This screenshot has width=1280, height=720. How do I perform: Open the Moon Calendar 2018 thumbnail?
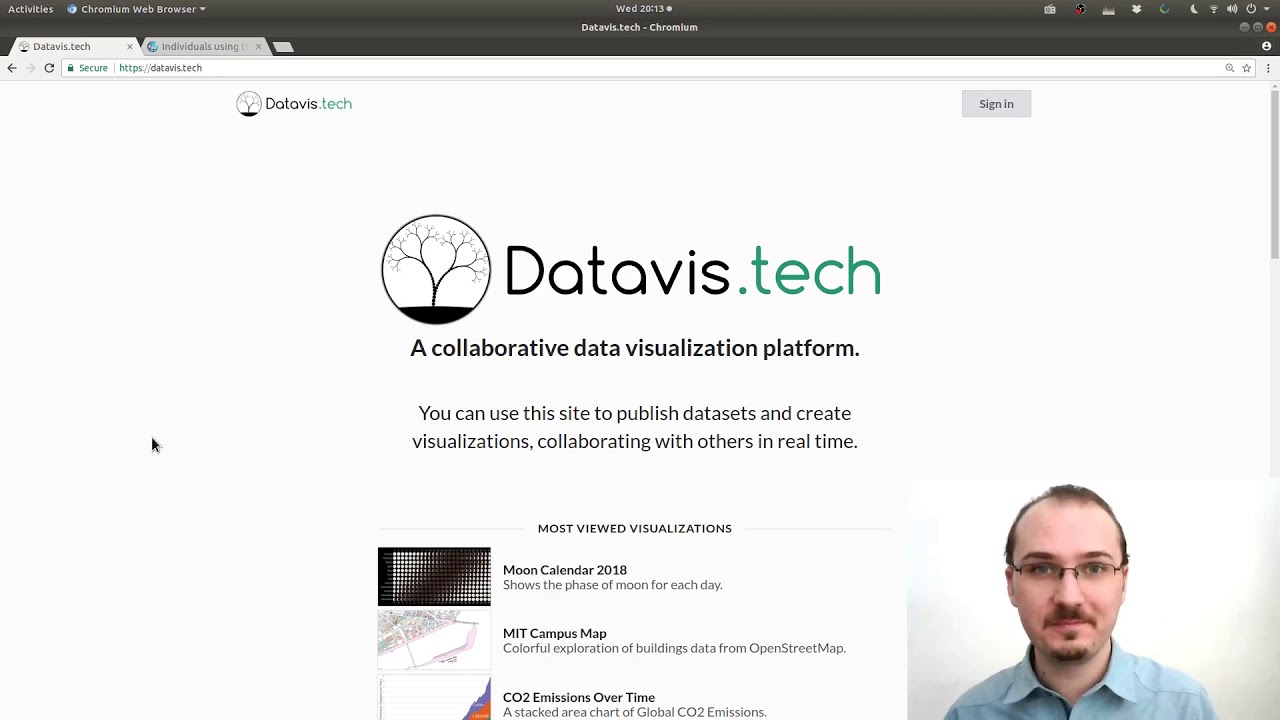(x=434, y=576)
